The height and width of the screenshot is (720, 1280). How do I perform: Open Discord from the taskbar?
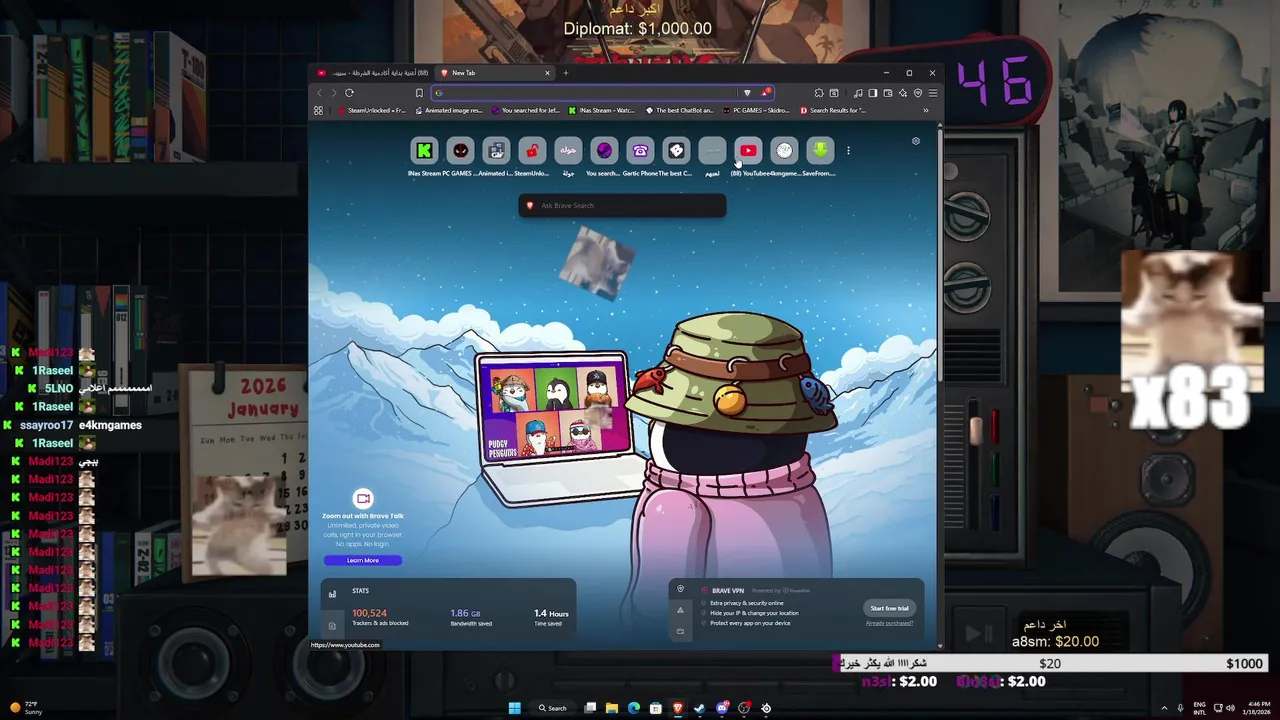(721, 708)
